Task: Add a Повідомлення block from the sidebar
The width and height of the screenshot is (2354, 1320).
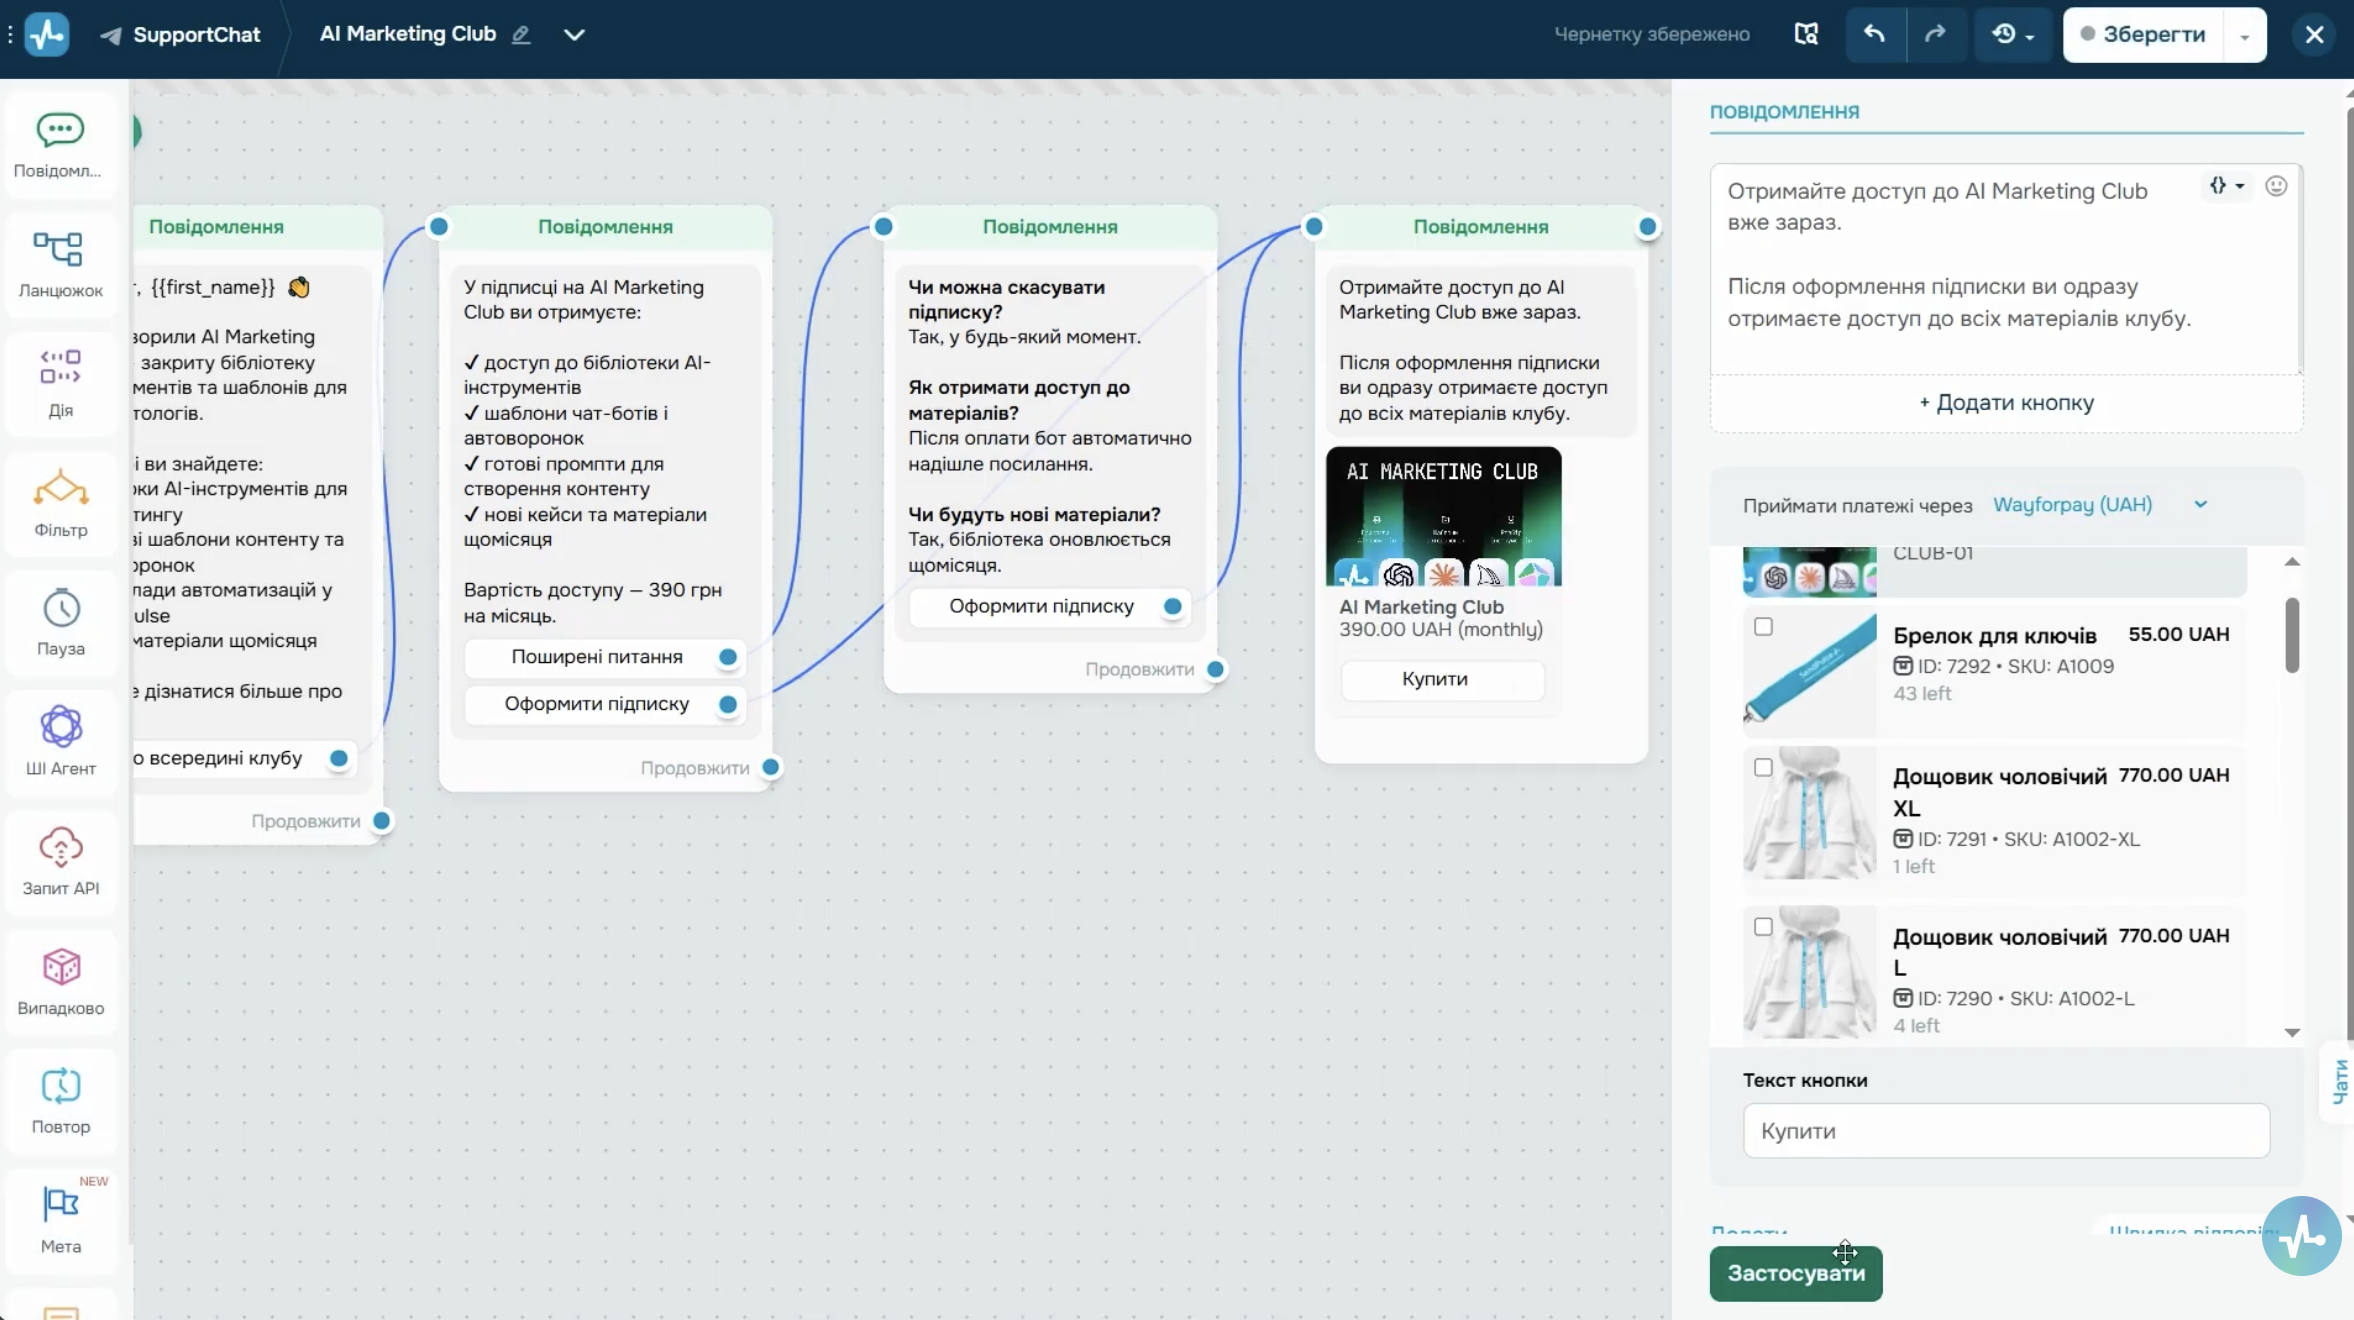Action: (60, 146)
